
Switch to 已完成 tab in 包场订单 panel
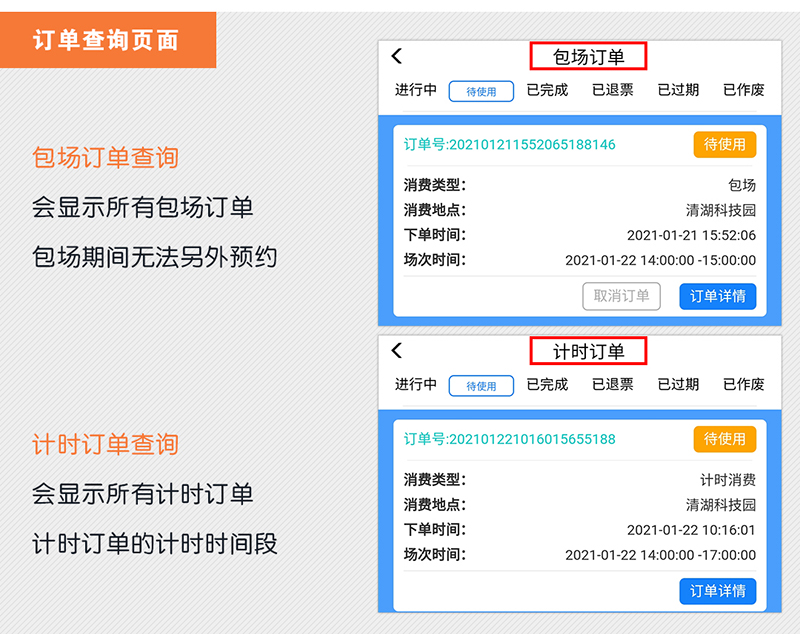(547, 90)
